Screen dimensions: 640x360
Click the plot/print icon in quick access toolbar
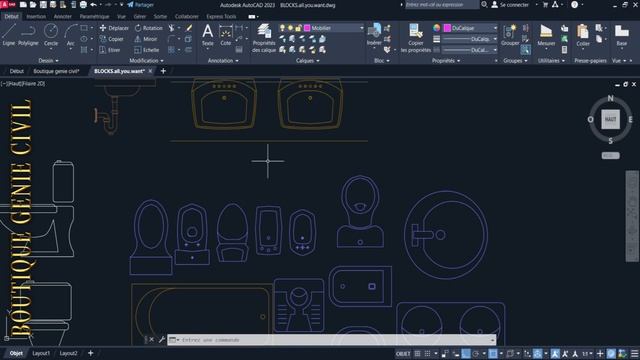click(x=83, y=5)
